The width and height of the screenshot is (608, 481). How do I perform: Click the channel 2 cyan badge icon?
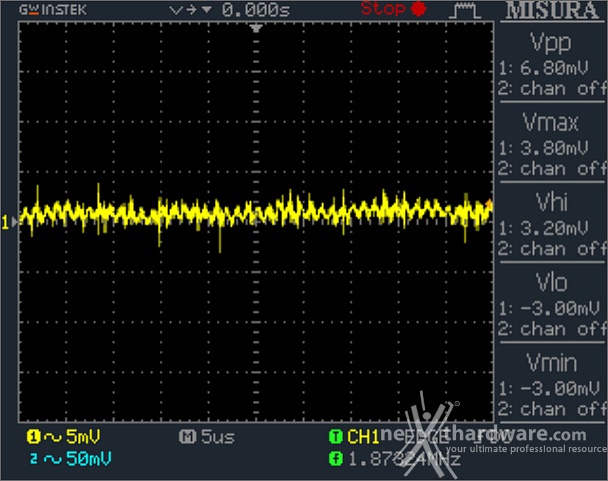34,459
